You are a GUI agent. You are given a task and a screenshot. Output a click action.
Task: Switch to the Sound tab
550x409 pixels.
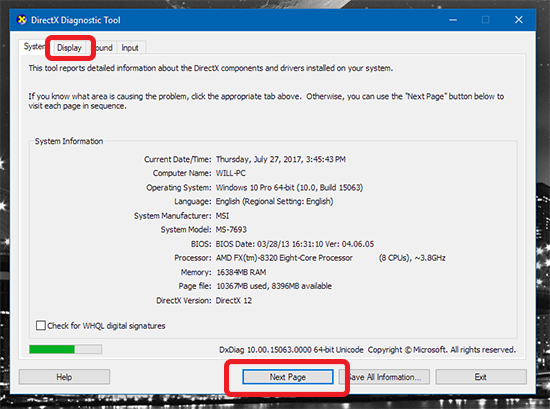click(104, 48)
